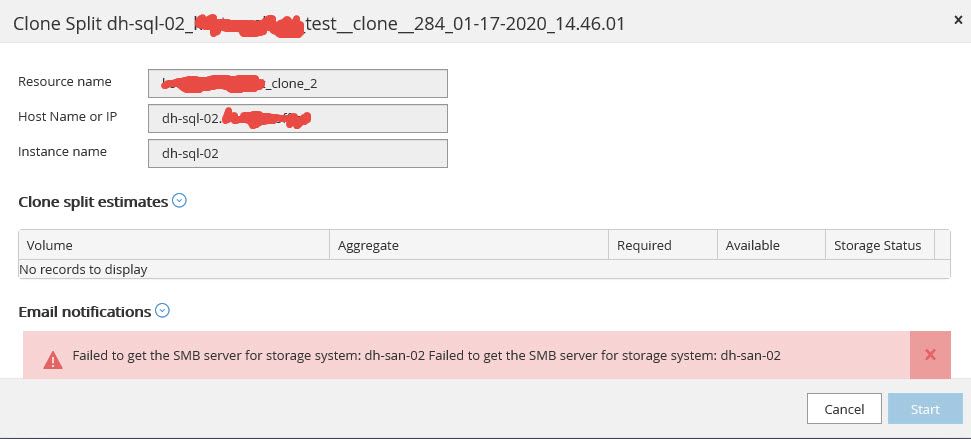Click the Host Name or IP field
Image resolution: width=971 pixels, height=439 pixels.
297,118
